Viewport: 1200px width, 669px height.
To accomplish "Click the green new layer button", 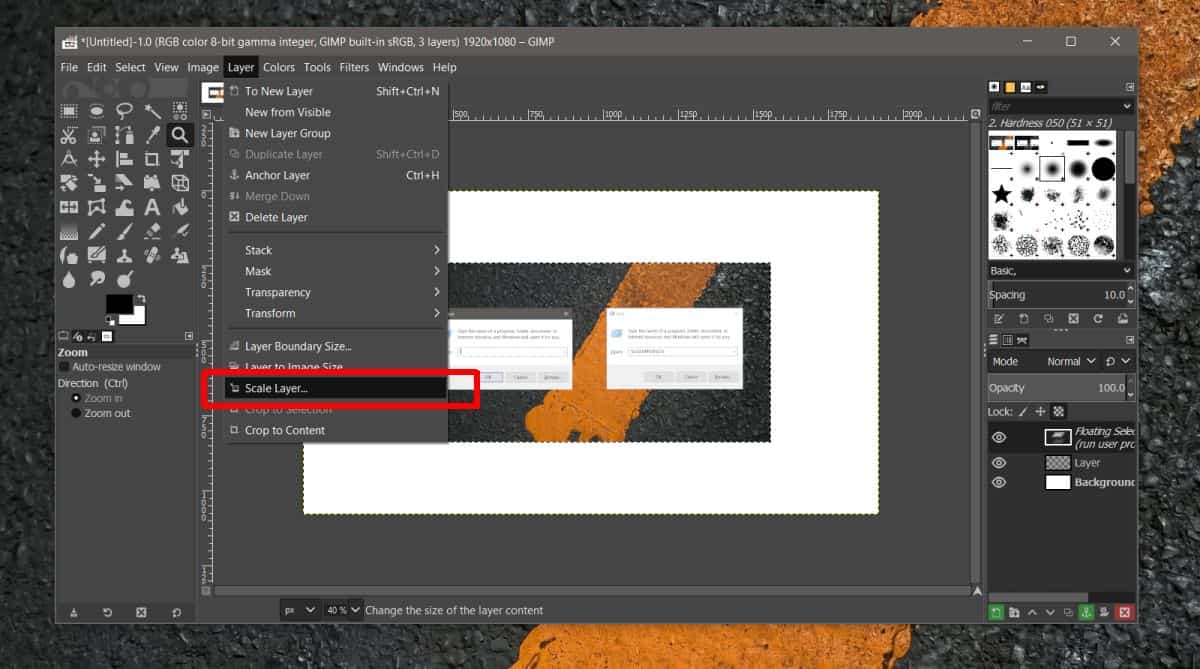I will 997,612.
